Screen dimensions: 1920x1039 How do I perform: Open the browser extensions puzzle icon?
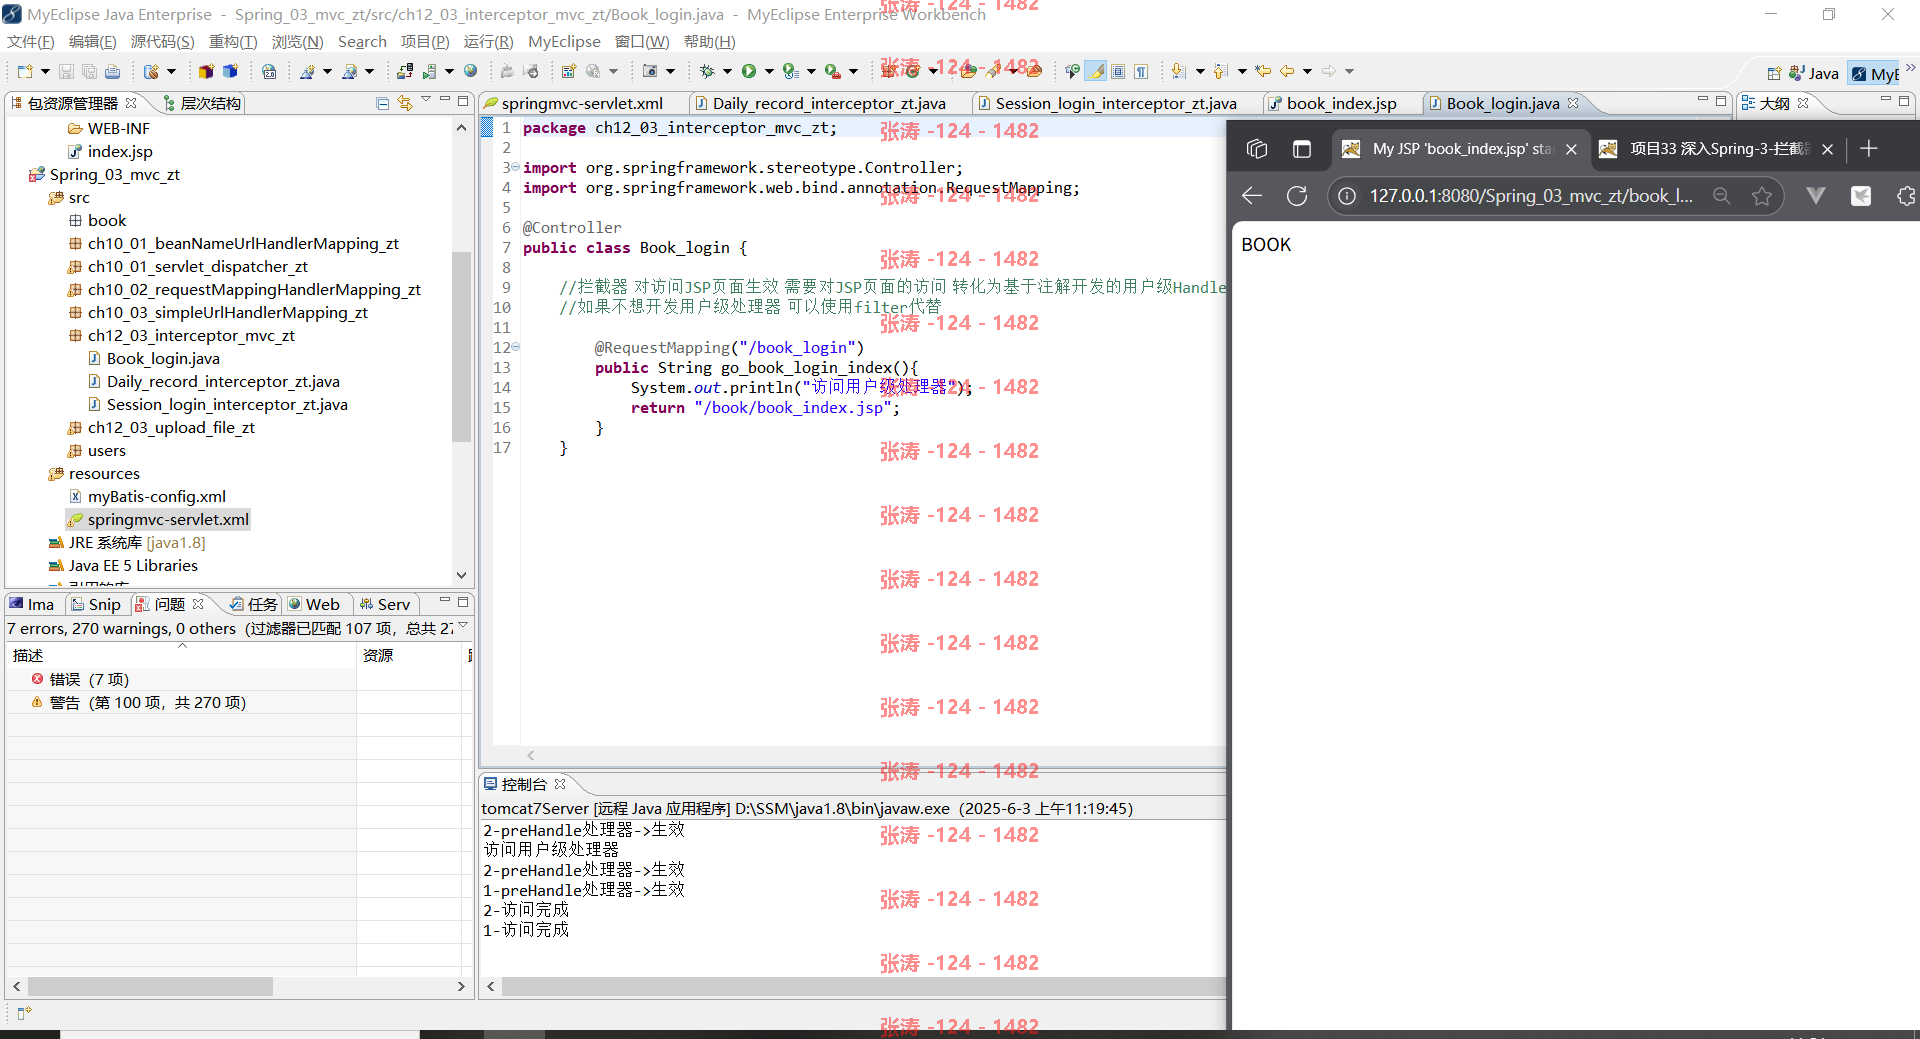(1906, 196)
